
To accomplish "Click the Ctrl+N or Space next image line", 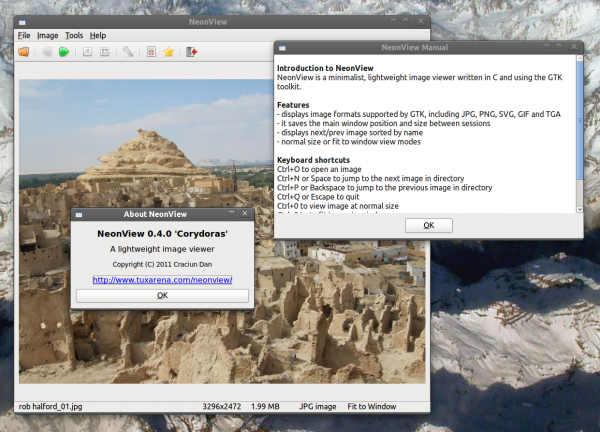I will (370, 178).
